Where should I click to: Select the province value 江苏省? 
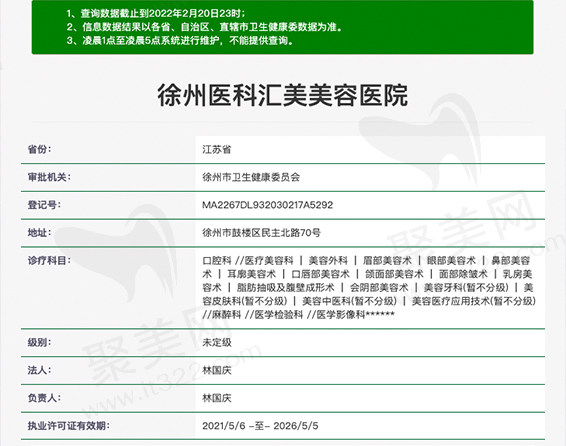(217, 149)
